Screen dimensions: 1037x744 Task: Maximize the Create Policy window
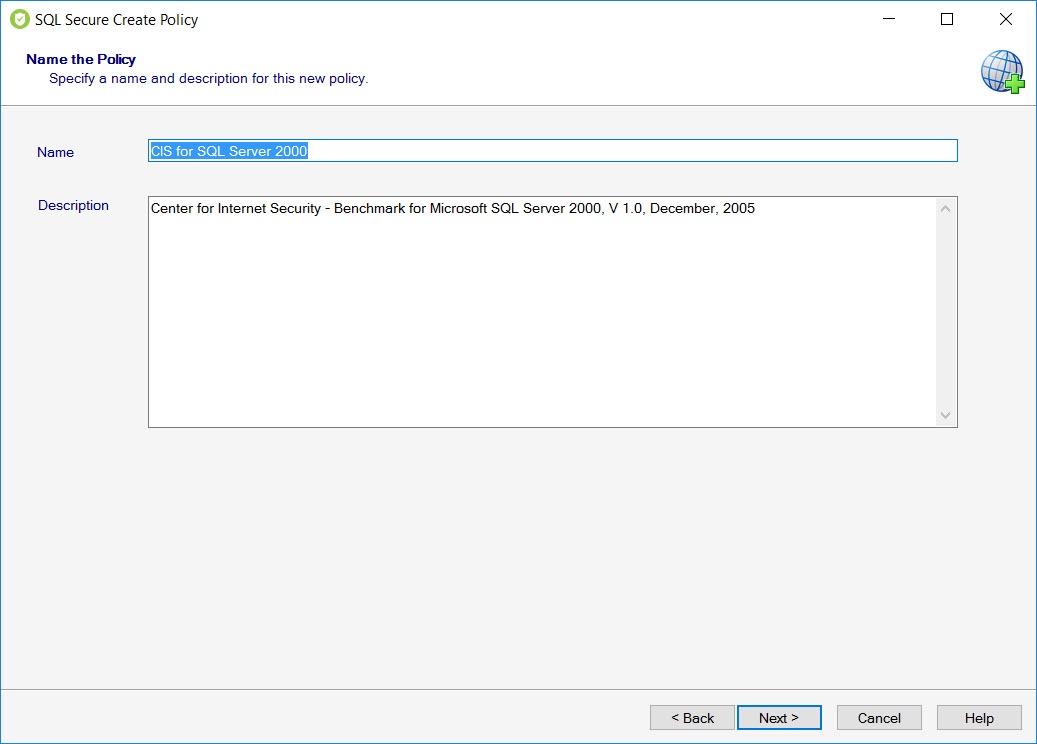(947, 19)
